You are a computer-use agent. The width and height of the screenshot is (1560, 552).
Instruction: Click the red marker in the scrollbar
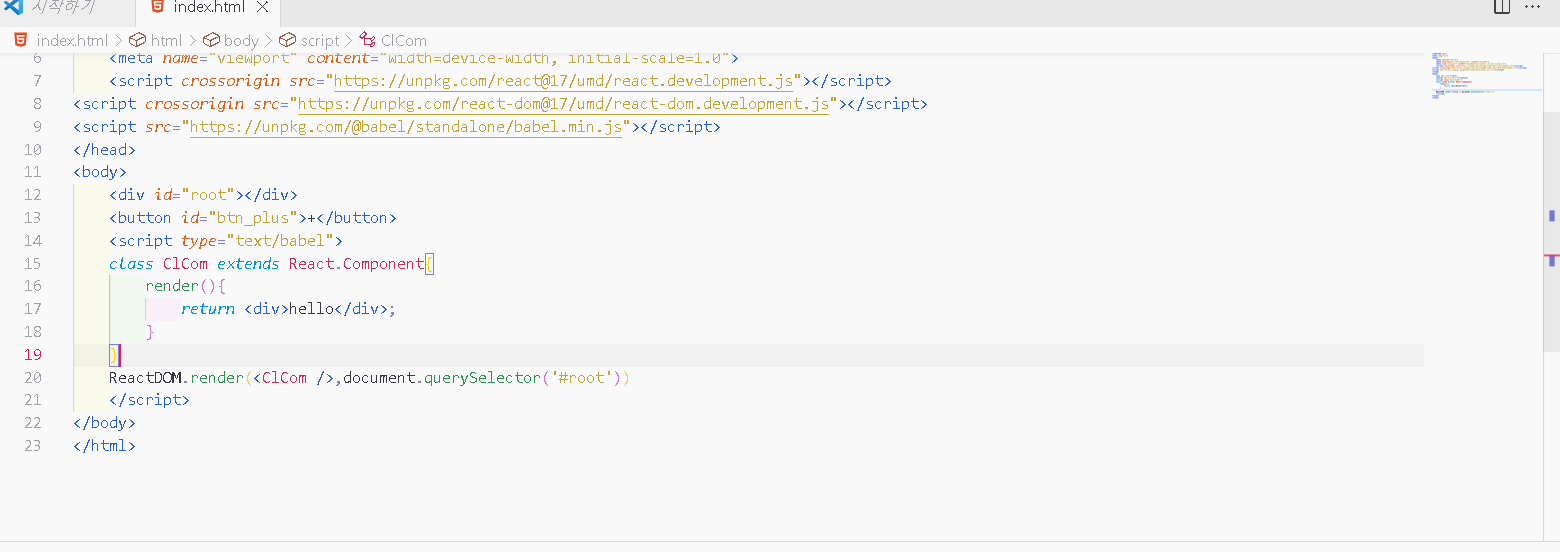coord(1552,258)
